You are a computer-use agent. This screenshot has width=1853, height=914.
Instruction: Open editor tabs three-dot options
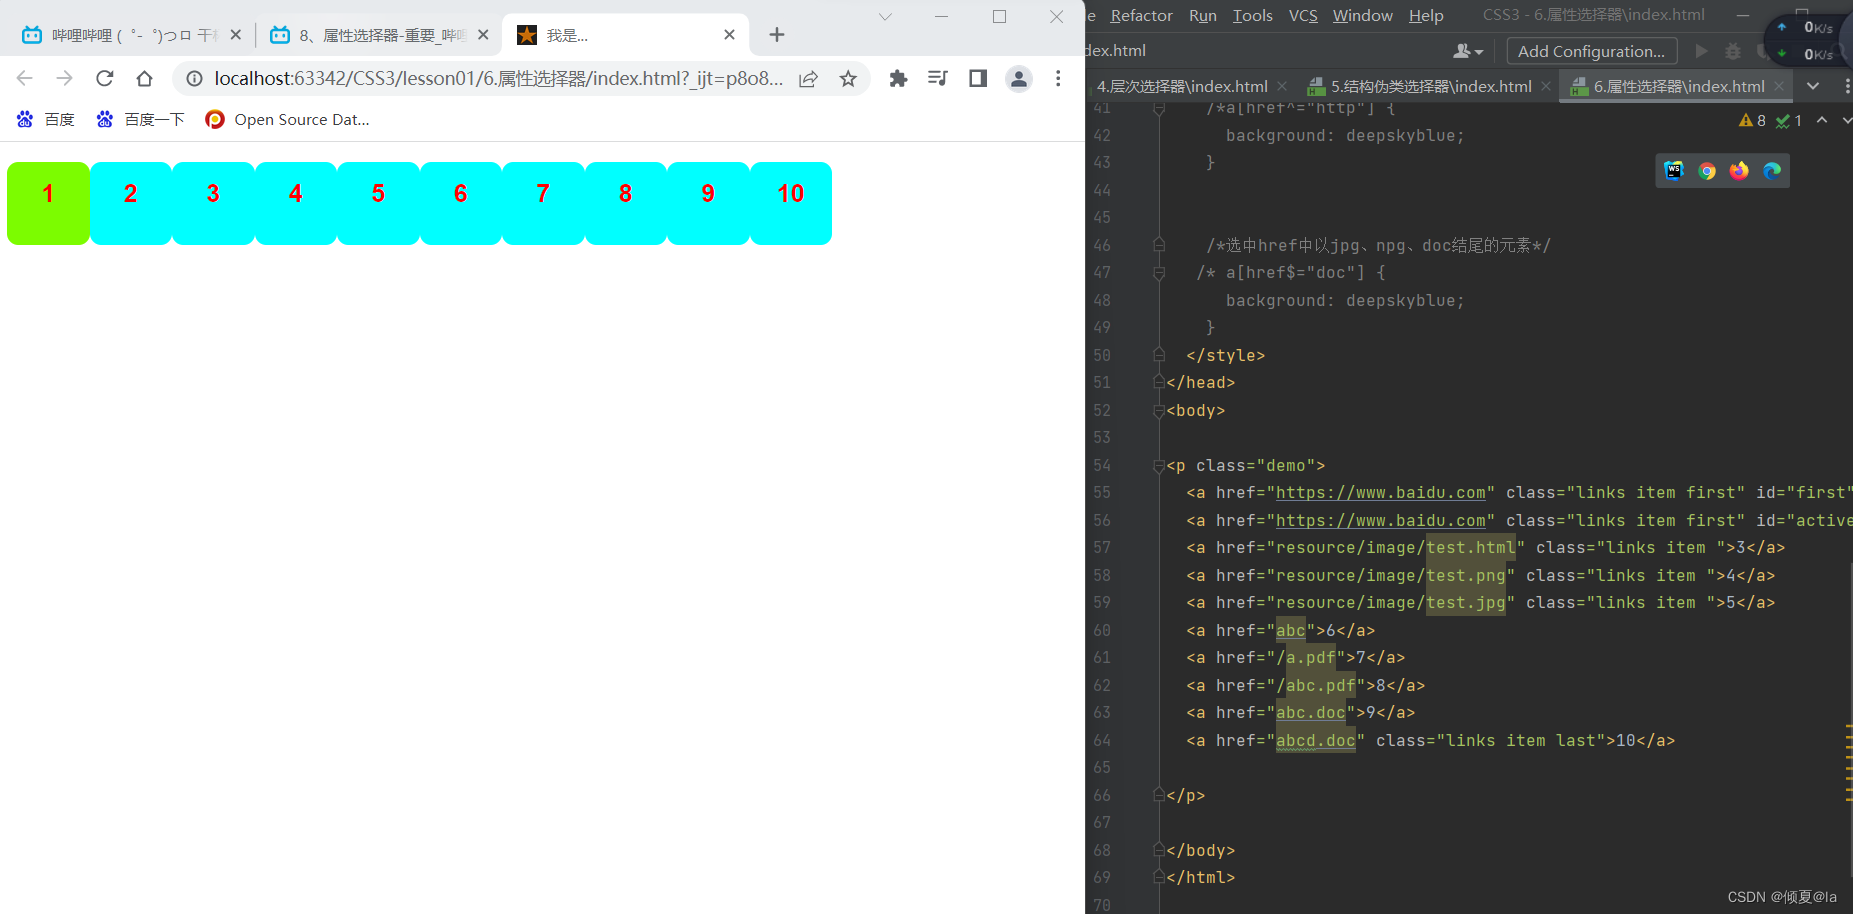point(1846,86)
